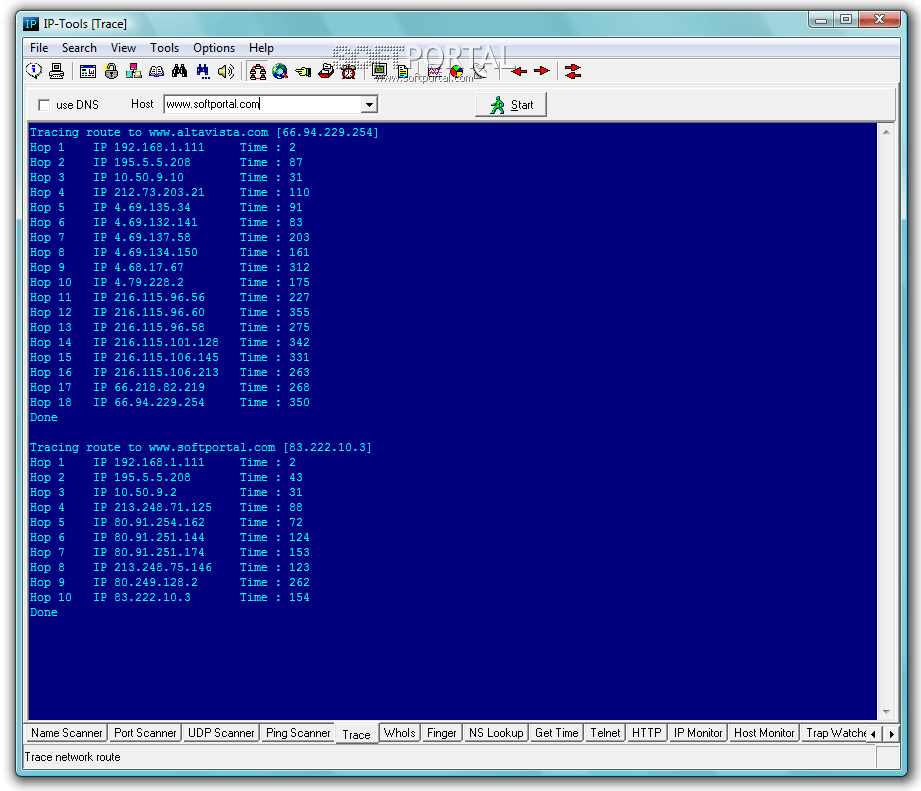This screenshot has height=791, width=921.
Task: Click the yellow document HTTP icon
Action: click(x=403, y=71)
